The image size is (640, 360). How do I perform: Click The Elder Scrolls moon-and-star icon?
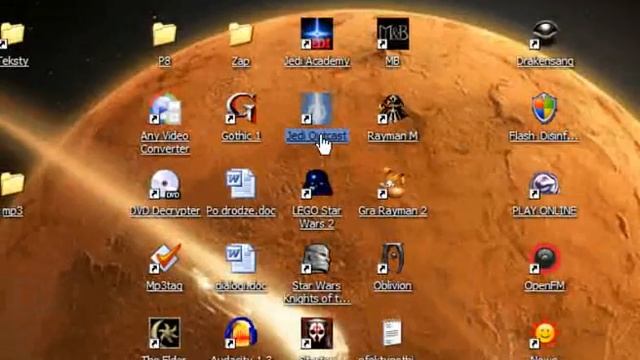[164, 333]
